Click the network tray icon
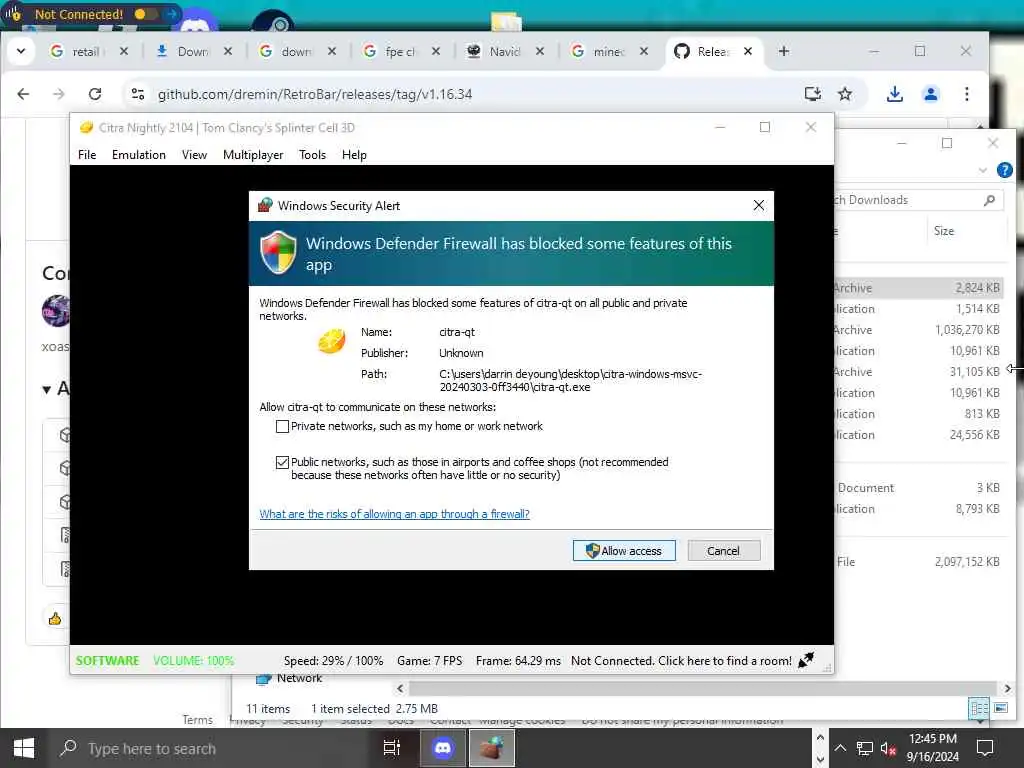 tap(865, 748)
